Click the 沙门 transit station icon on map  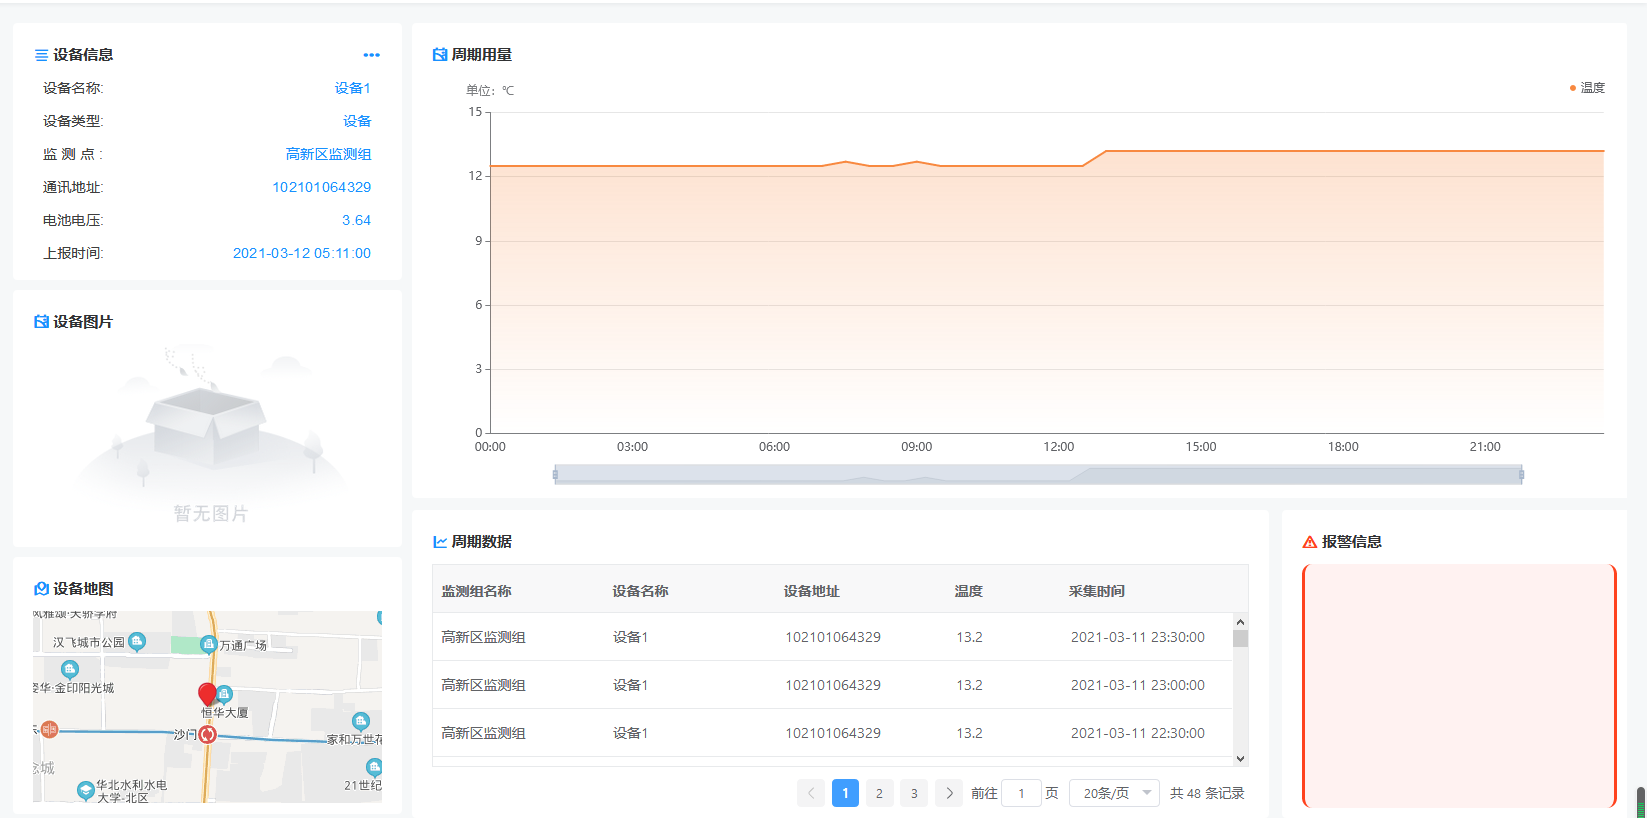(207, 735)
